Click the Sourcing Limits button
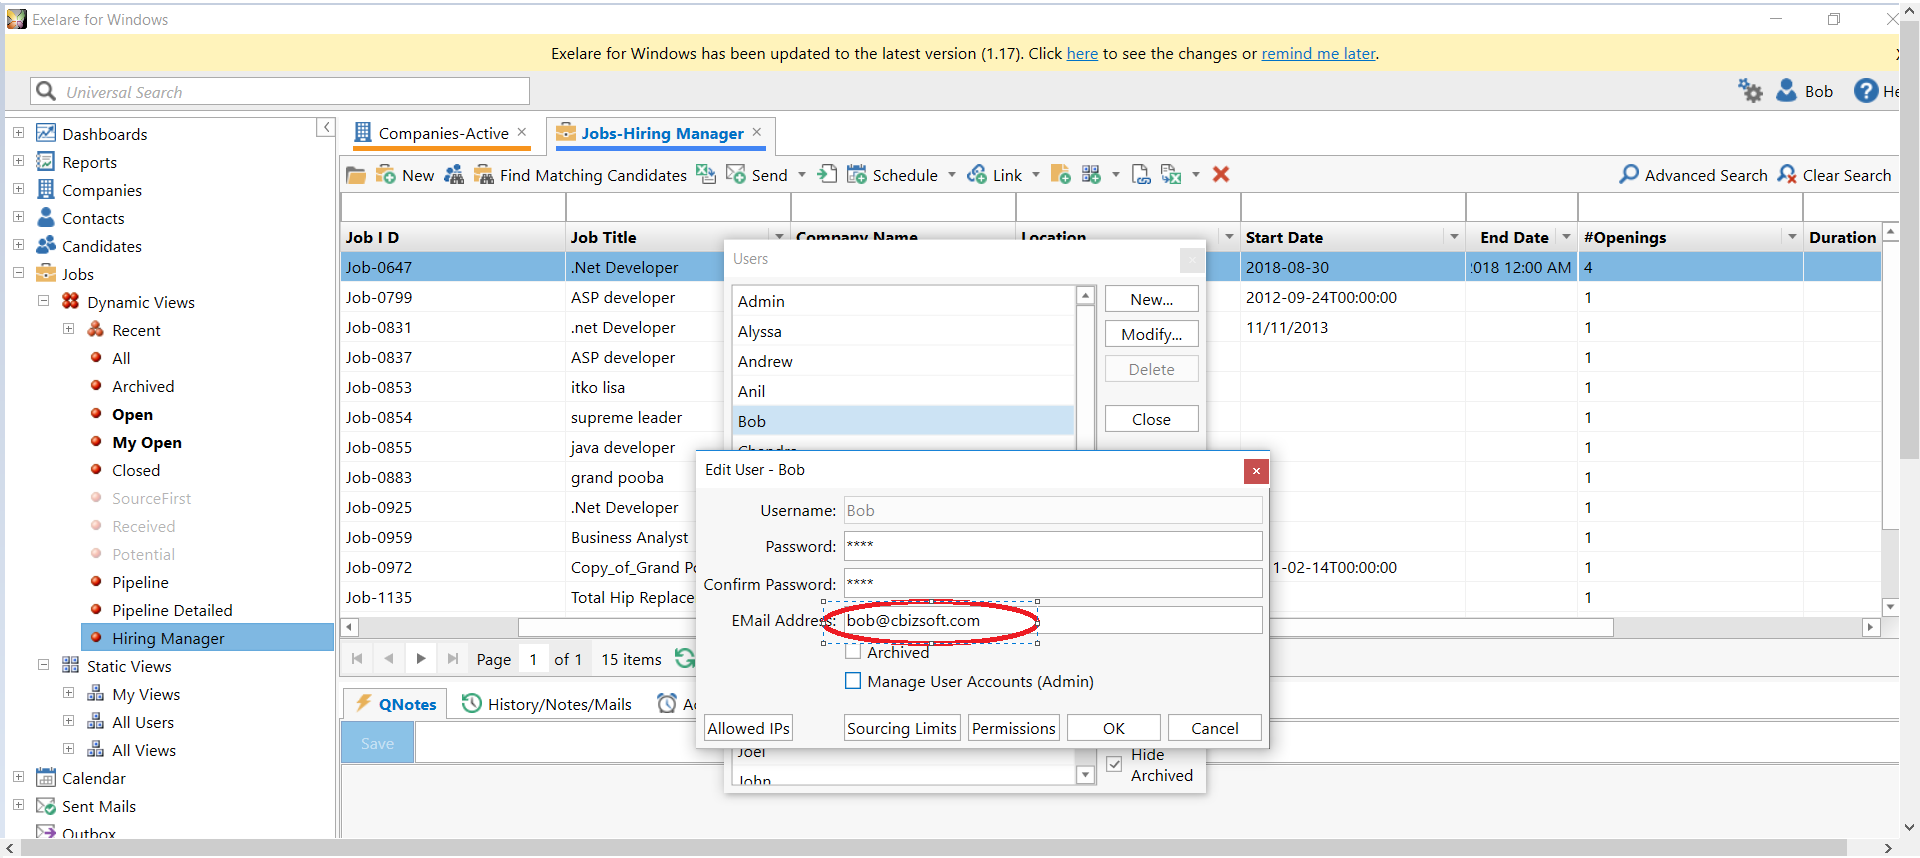Viewport: 1920px width, 858px height. click(902, 728)
